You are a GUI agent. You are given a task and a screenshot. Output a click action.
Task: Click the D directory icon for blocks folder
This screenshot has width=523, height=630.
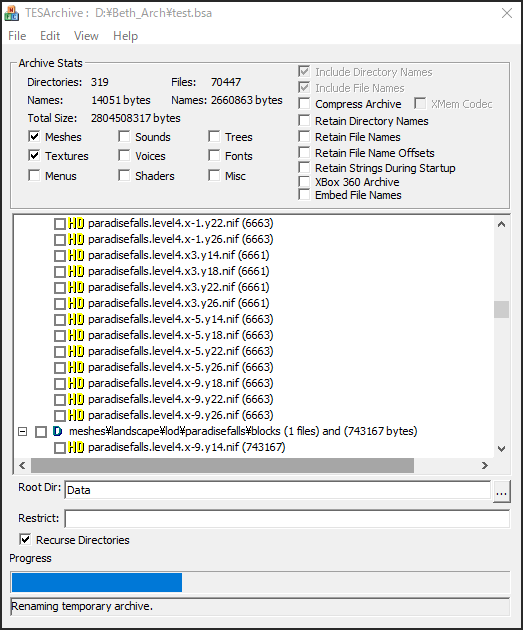(x=57, y=432)
